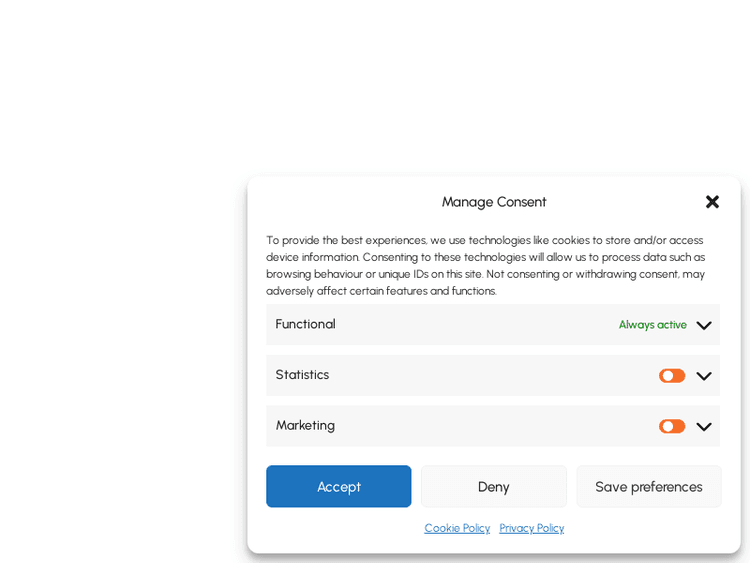750x563 pixels.
Task: Click the Save preferences button
Action: [648, 487]
